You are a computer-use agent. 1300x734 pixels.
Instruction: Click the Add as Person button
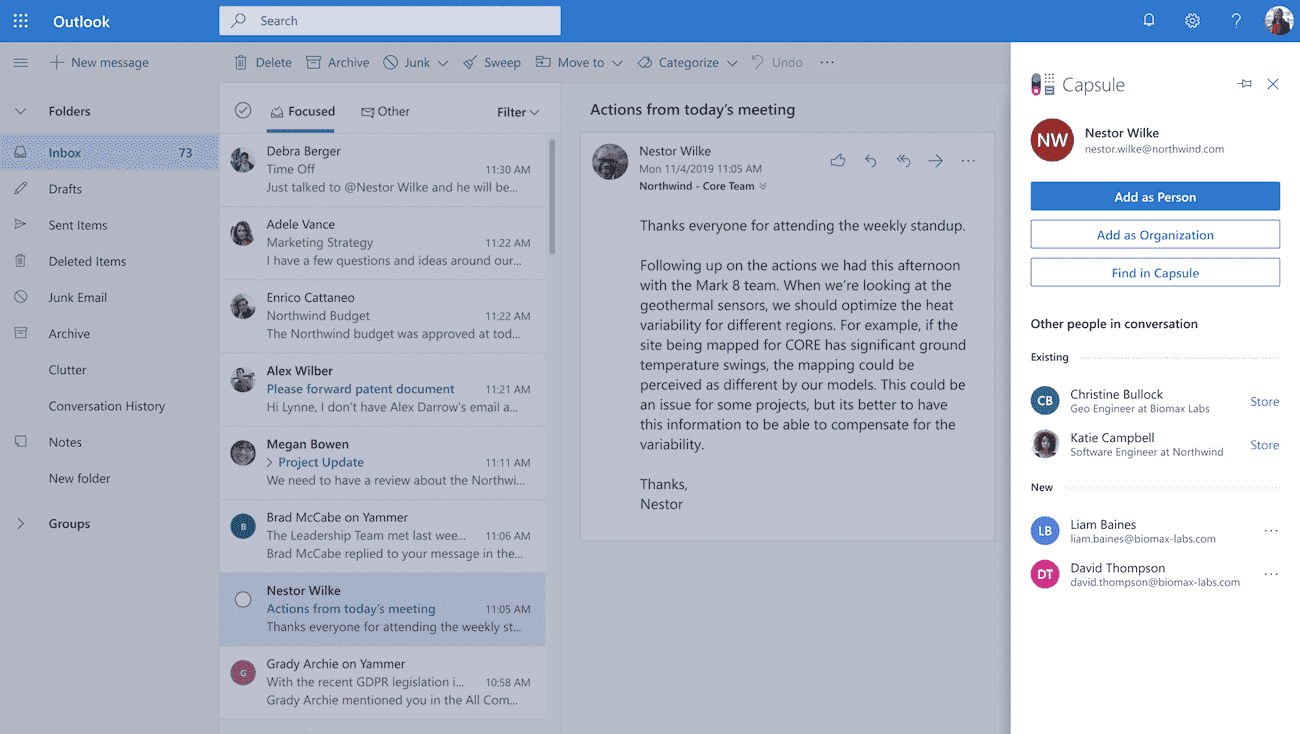point(1155,196)
